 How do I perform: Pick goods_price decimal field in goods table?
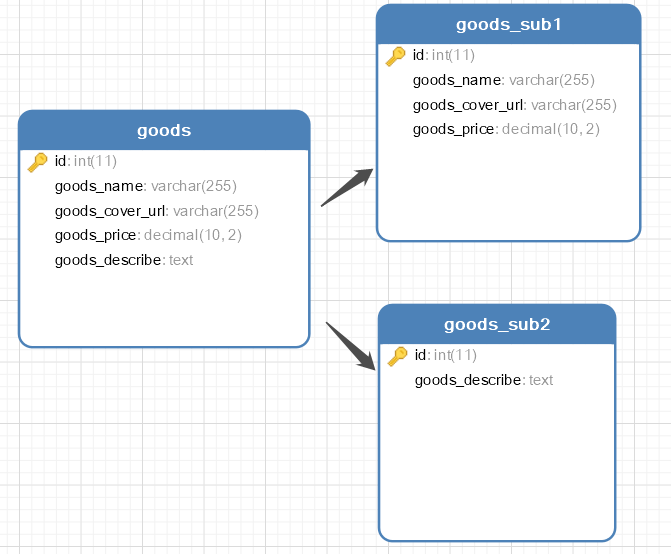pos(148,235)
